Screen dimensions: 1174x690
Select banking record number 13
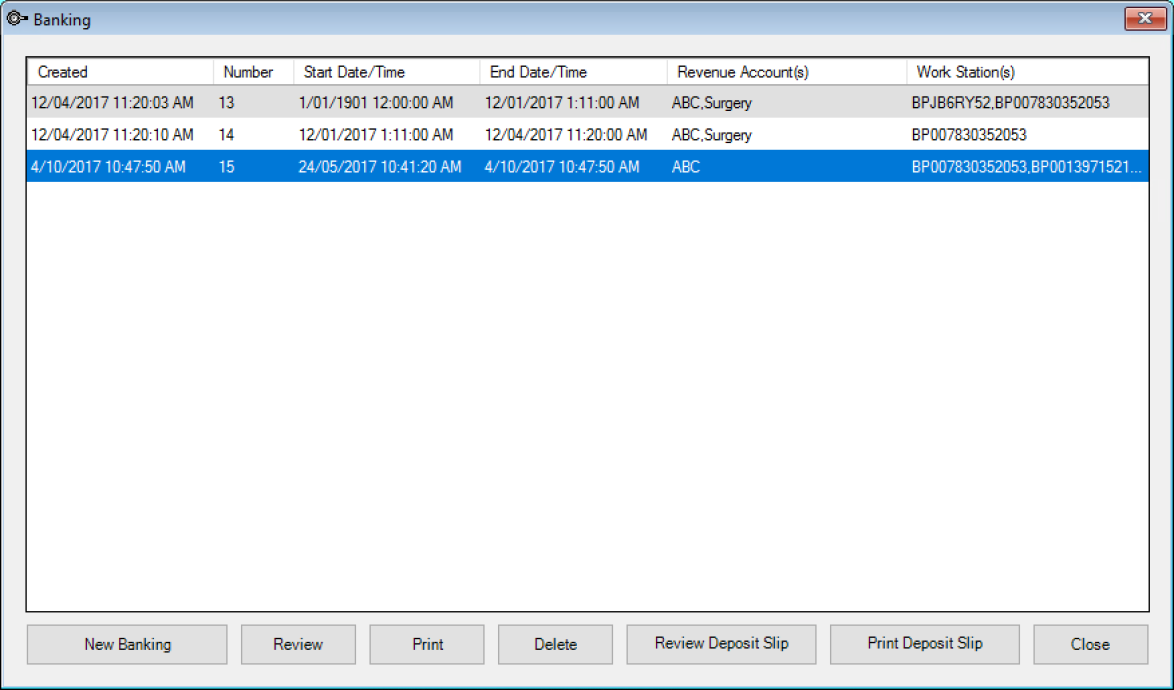[226, 103]
